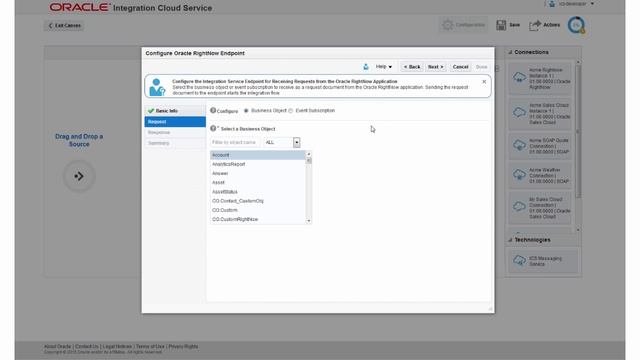Select CO.Contact_CustomObj in the list

(258, 201)
